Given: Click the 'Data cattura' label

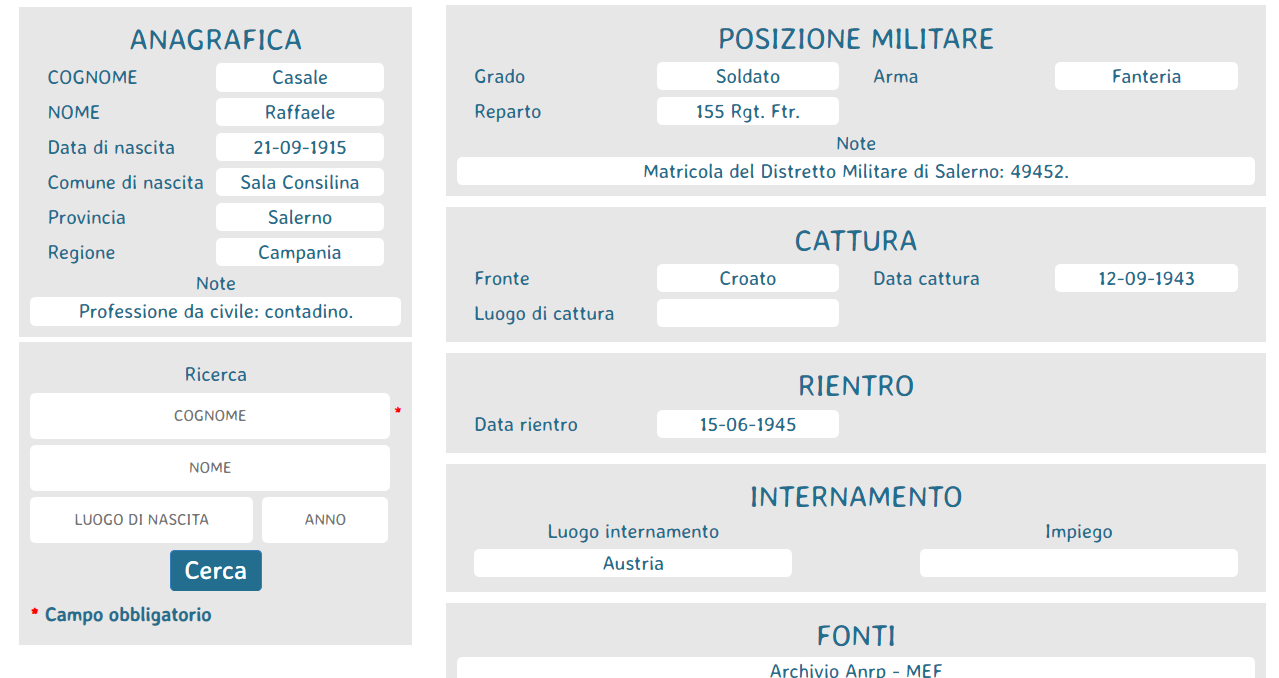Looking at the screenshot, I should (x=926, y=278).
